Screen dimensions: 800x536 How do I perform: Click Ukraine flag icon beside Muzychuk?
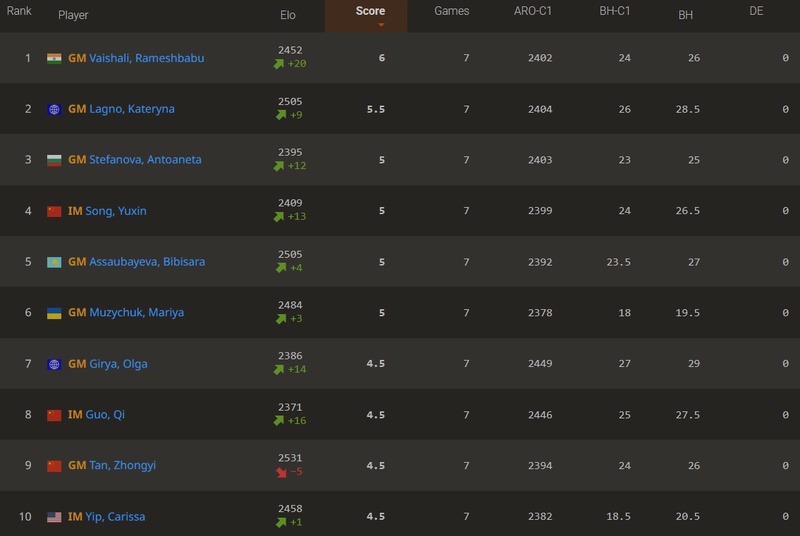pyautogui.click(x=54, y=313)
